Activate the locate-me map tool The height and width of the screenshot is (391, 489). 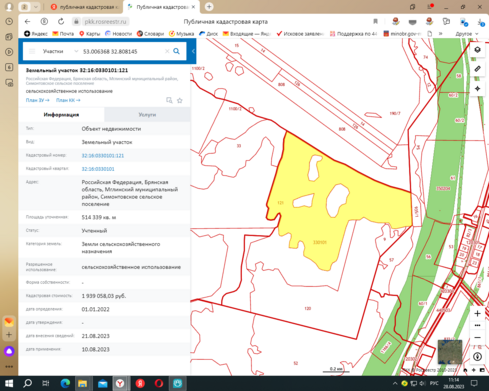coord(477,89)
